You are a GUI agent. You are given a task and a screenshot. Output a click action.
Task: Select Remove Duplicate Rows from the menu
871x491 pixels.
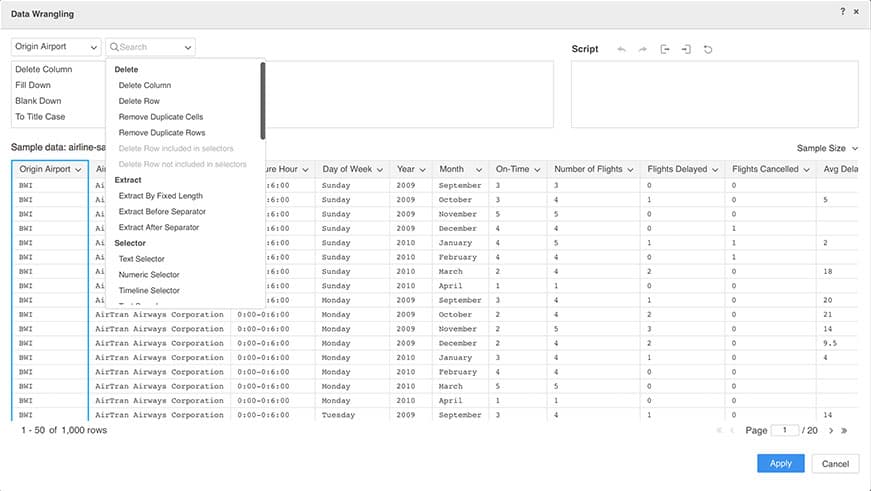click(x=162, y=132)
